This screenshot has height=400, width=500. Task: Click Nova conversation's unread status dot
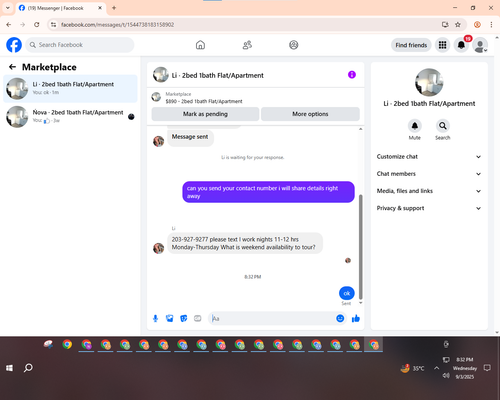pos(131,117)
